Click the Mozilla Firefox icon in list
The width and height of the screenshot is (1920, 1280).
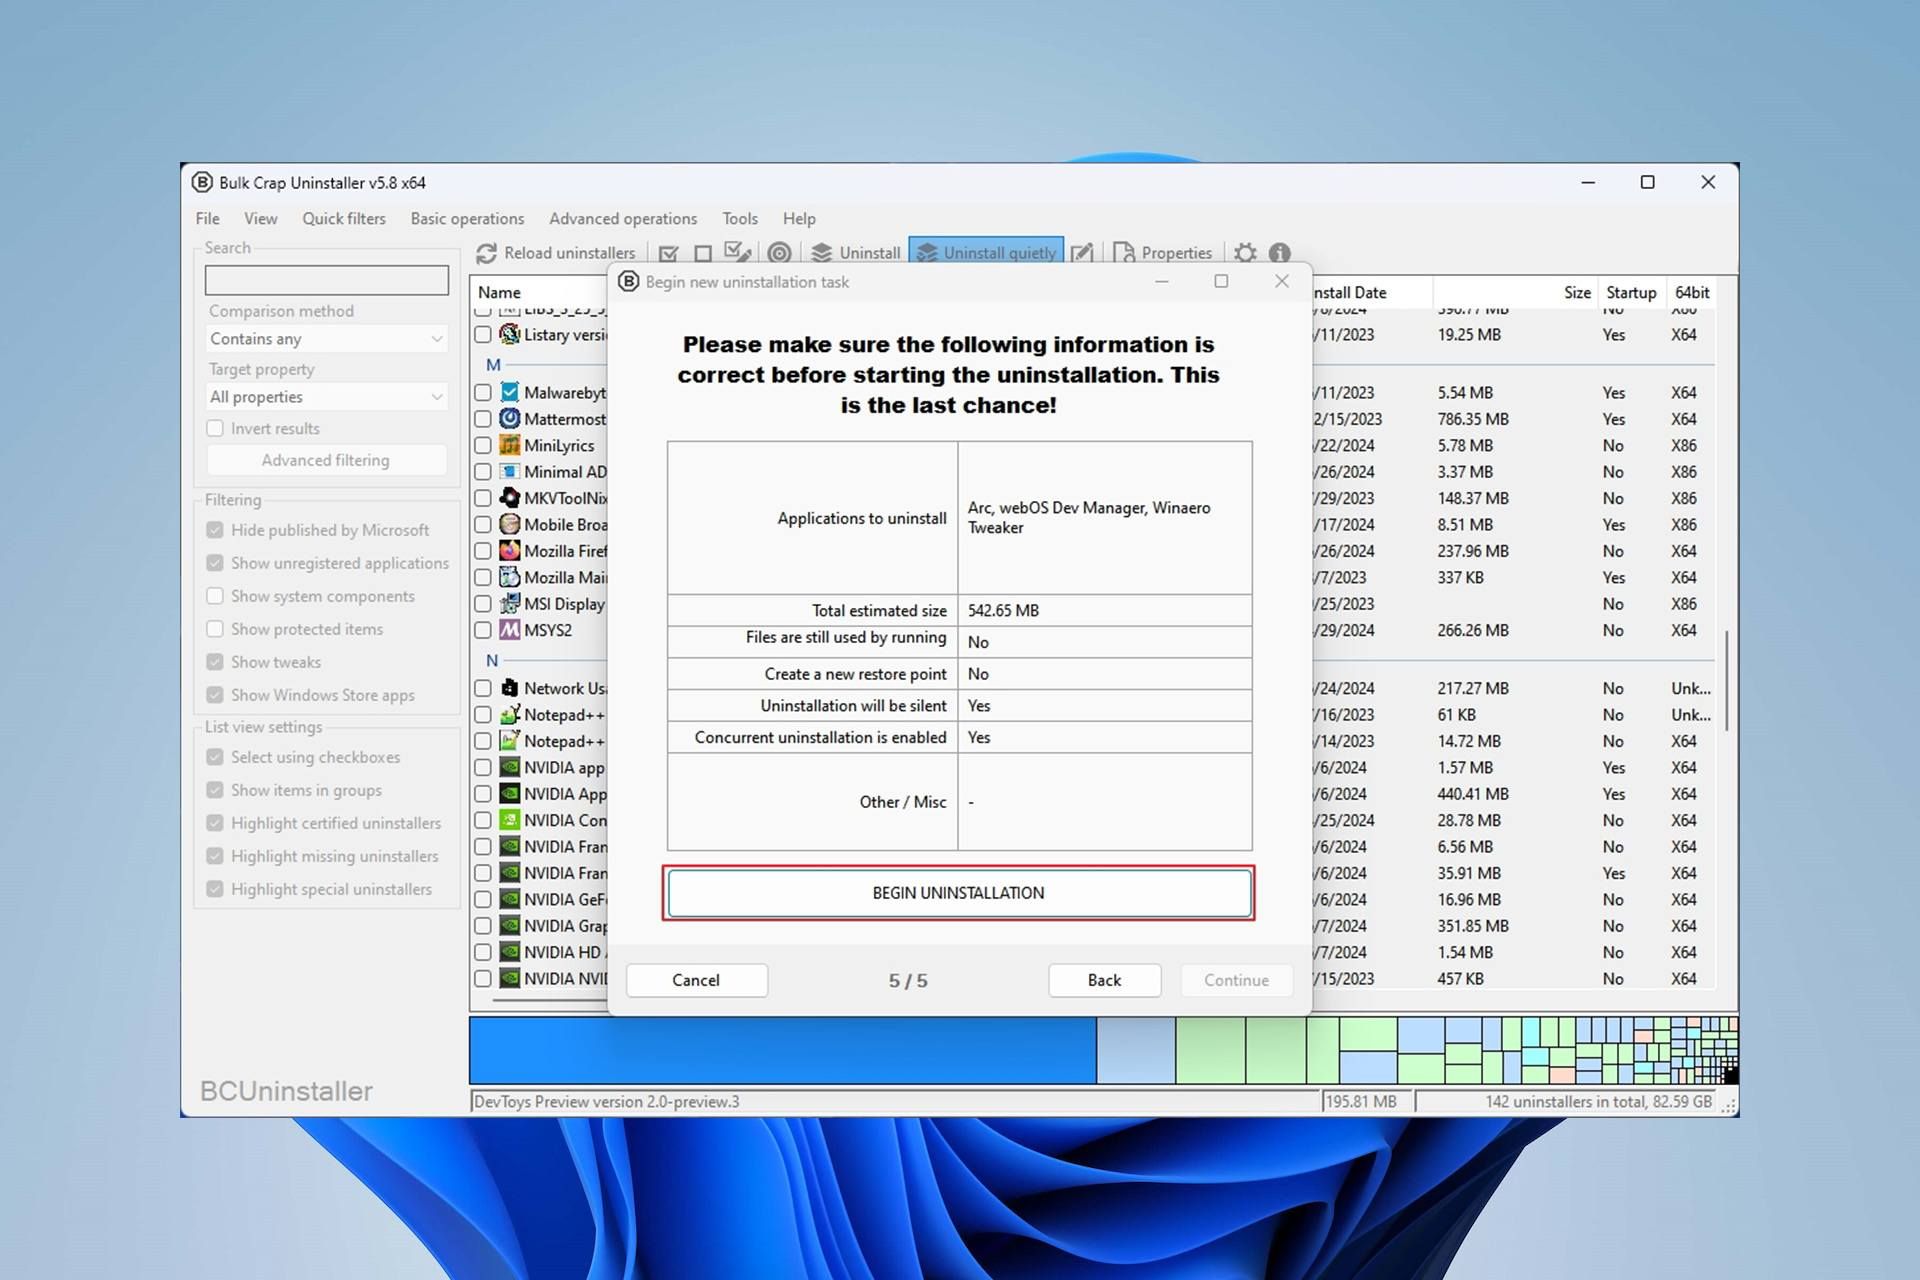(510, 550)
